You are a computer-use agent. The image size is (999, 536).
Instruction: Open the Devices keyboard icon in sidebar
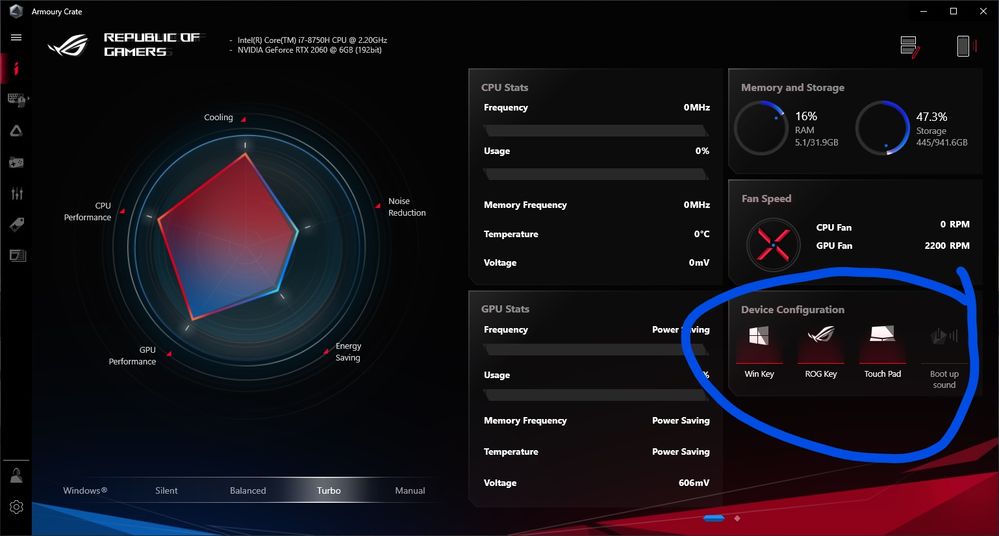coord(16,99)
